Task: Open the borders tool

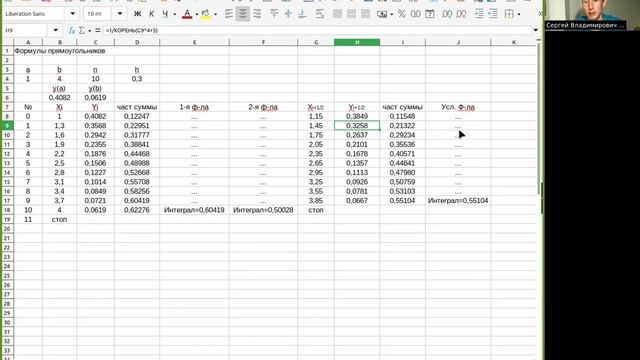Action: coord(509,14)
